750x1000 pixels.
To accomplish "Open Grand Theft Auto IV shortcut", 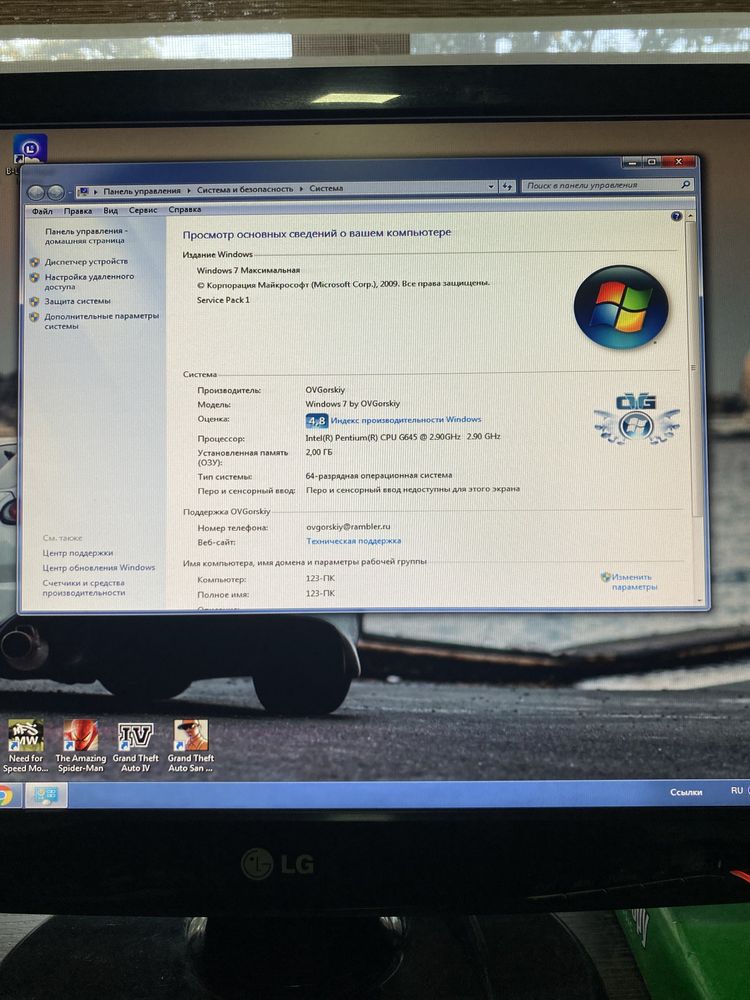I will (x=135, y=746).
